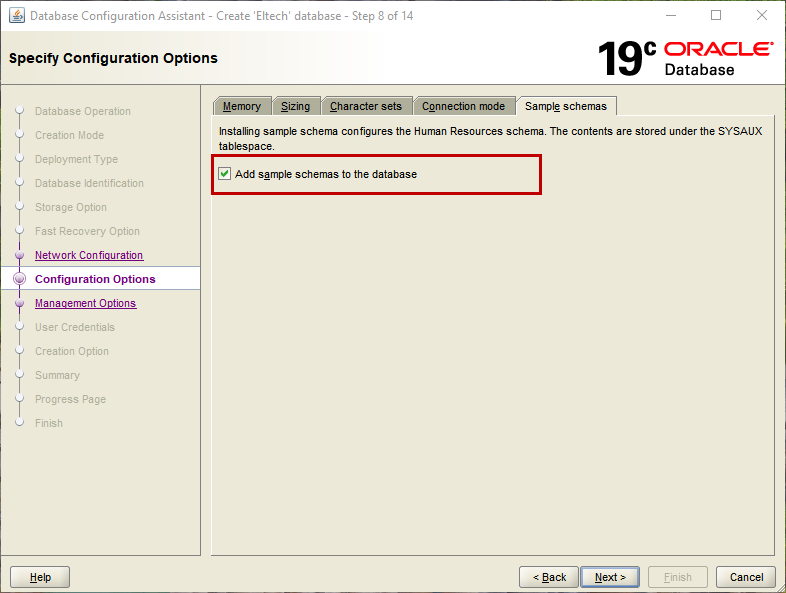
Task: Click the Network Configuration step bullet icon
Action: point(20,255)
